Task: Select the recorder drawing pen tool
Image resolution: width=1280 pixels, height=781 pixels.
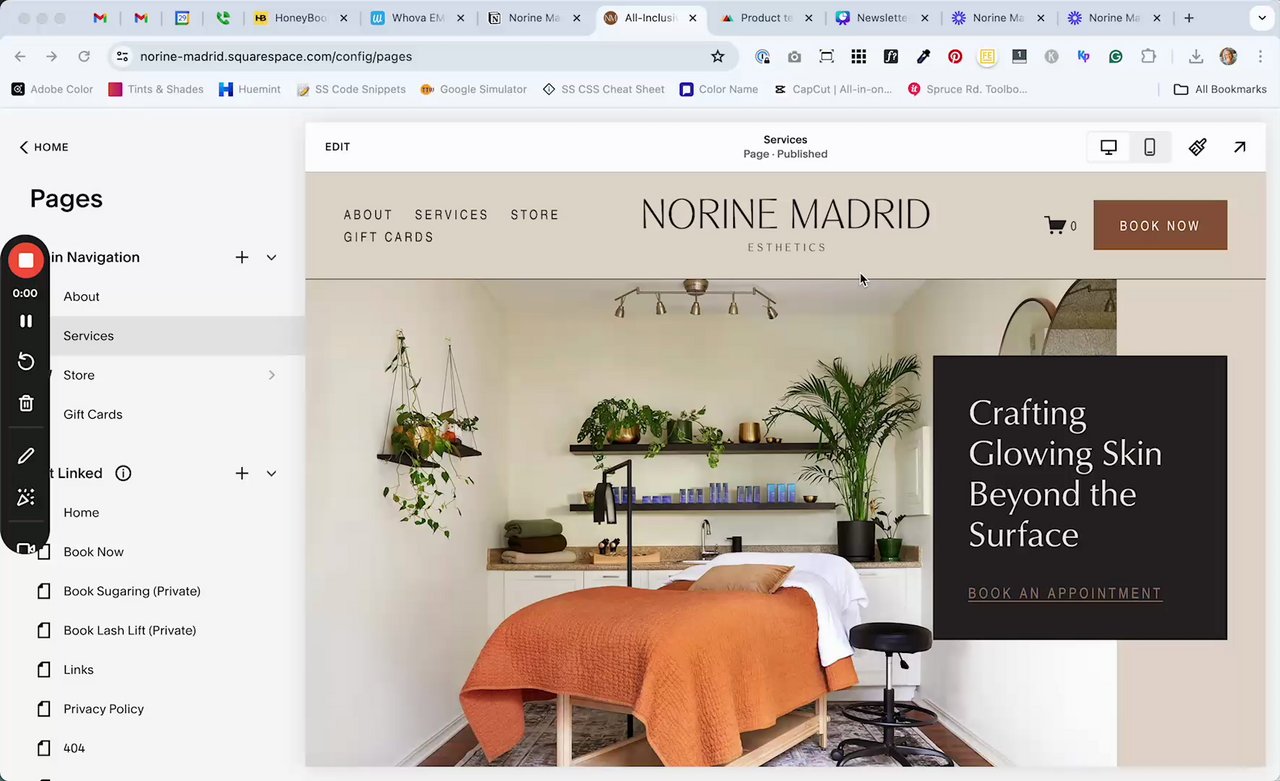Action: coord(26,456)
